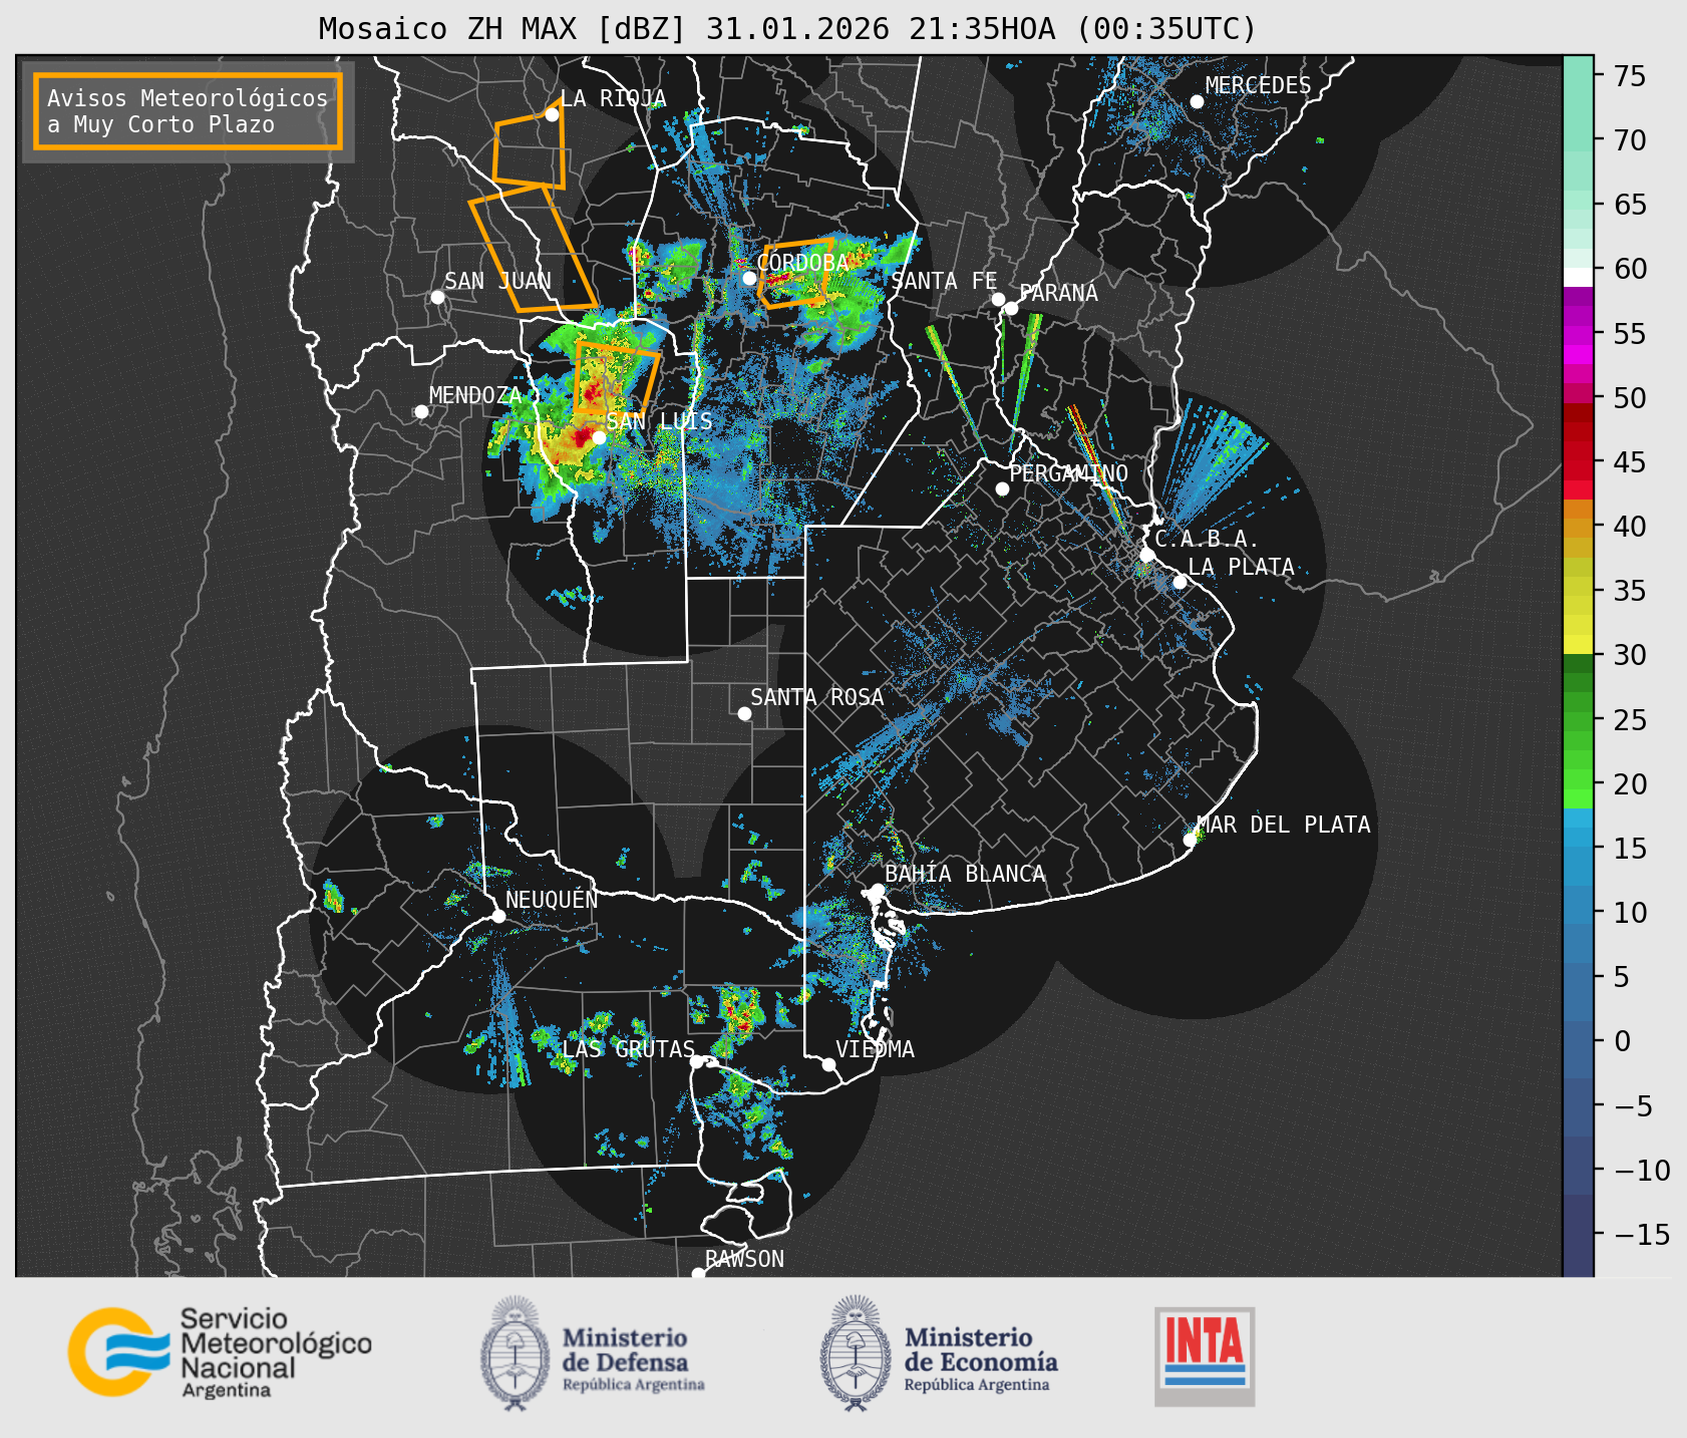Click the Avisos Meteorológicos legend box
This screenshot has width=1687, height=1438.
click(188, 111)
